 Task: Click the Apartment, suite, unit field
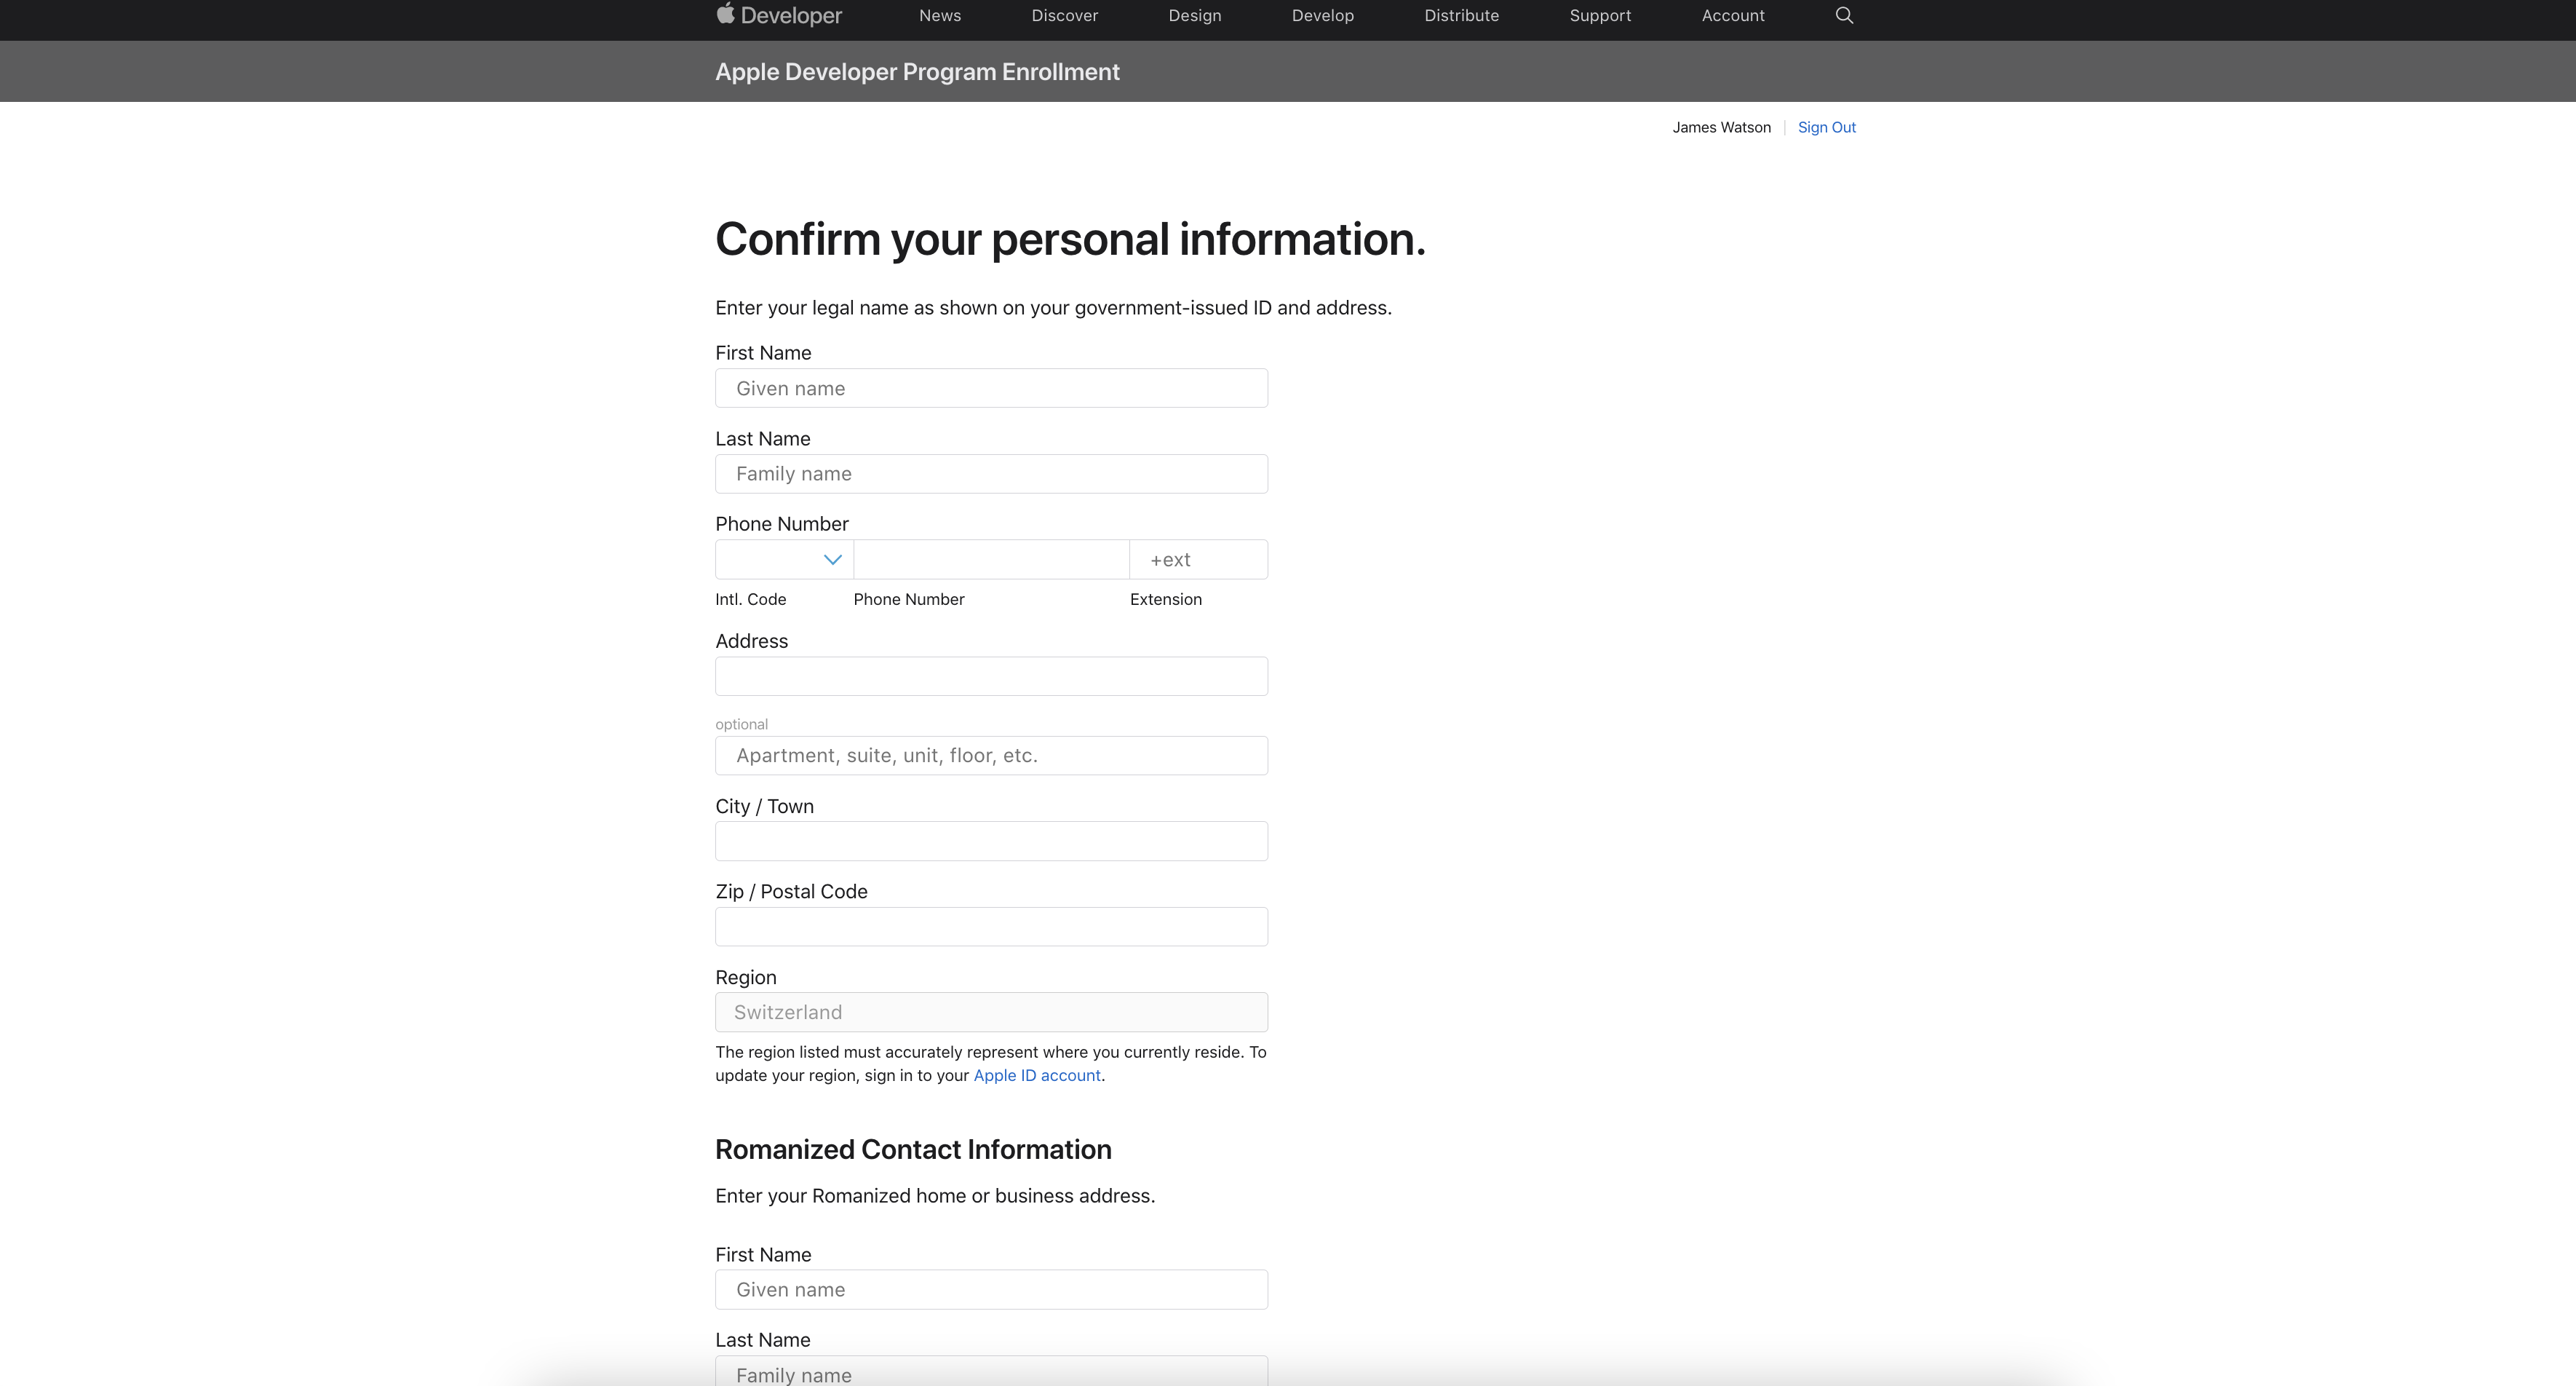(991, 755)
